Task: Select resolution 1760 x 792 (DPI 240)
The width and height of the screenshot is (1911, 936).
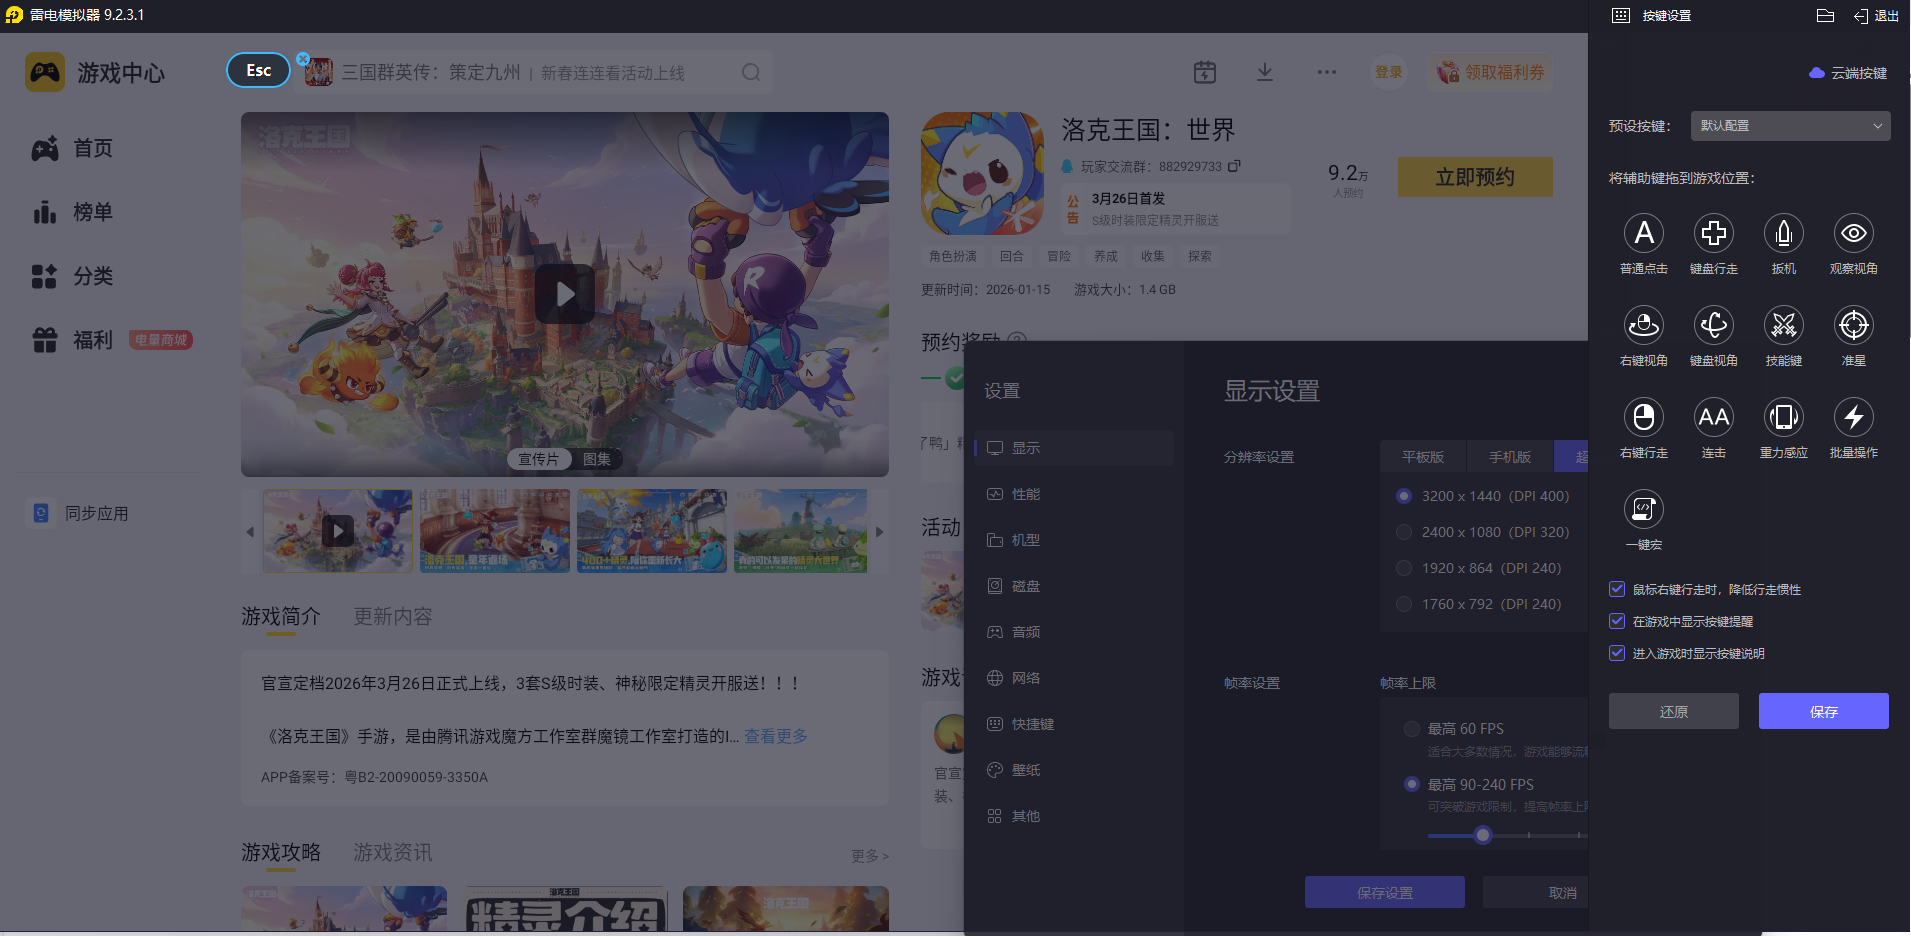Action: click(x=1404, y=604)
